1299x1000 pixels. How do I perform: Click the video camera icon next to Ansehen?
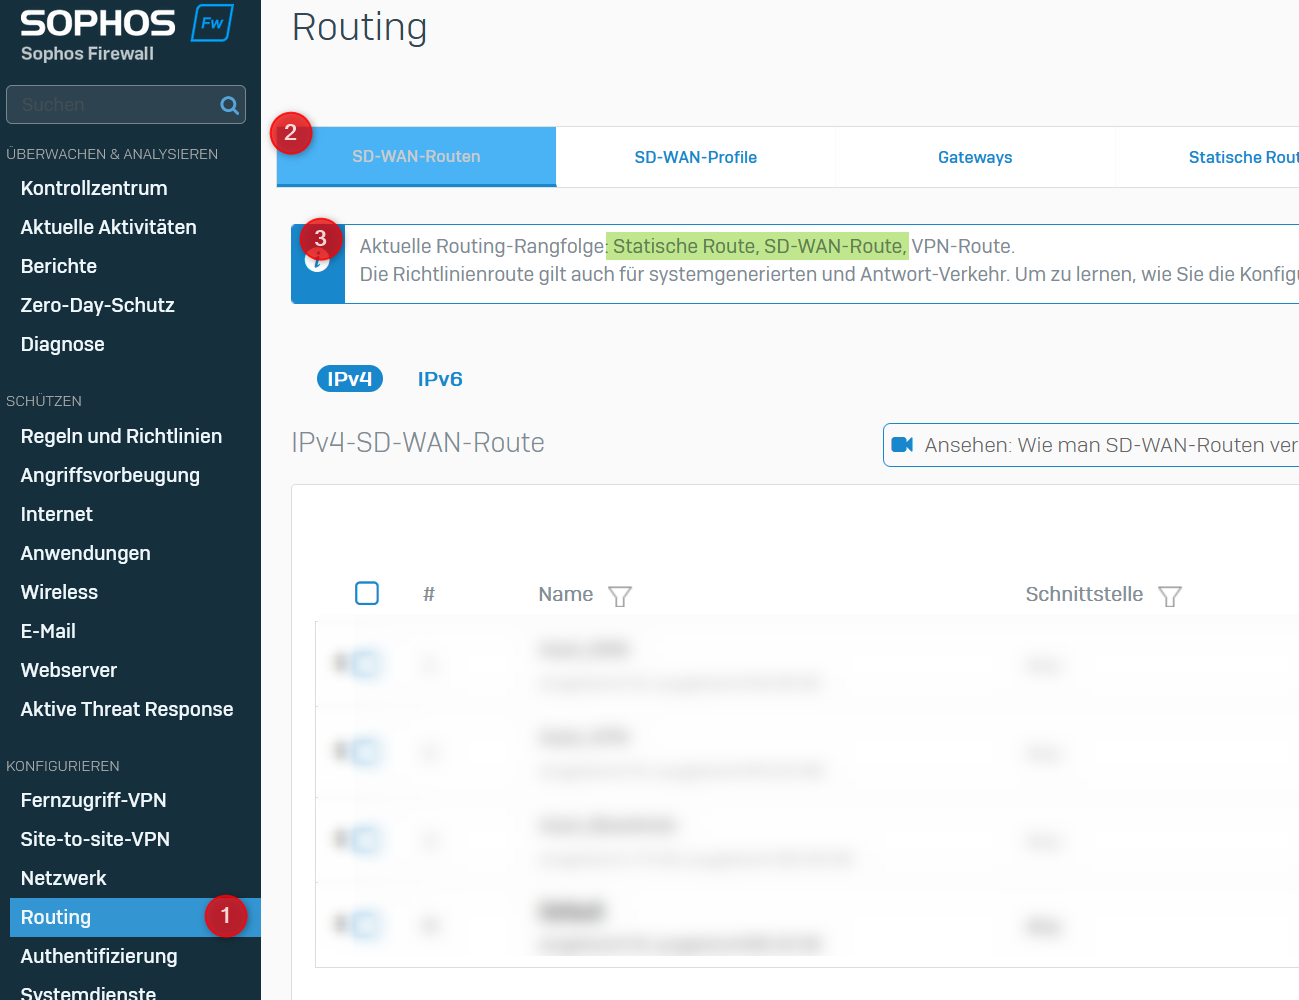click(902, 445)
